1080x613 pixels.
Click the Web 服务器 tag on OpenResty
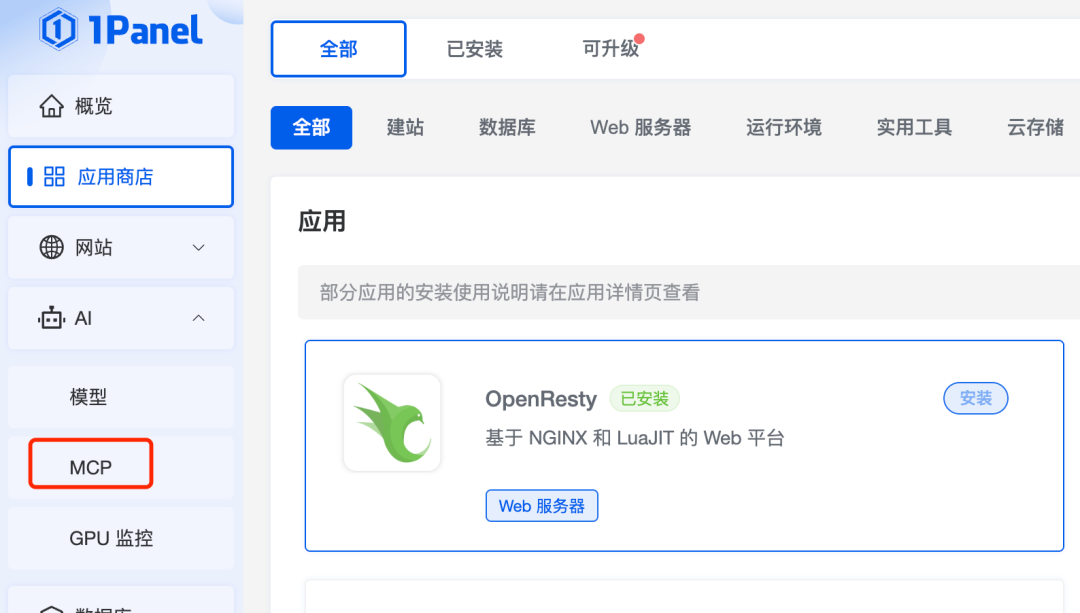tap(541, 506)
